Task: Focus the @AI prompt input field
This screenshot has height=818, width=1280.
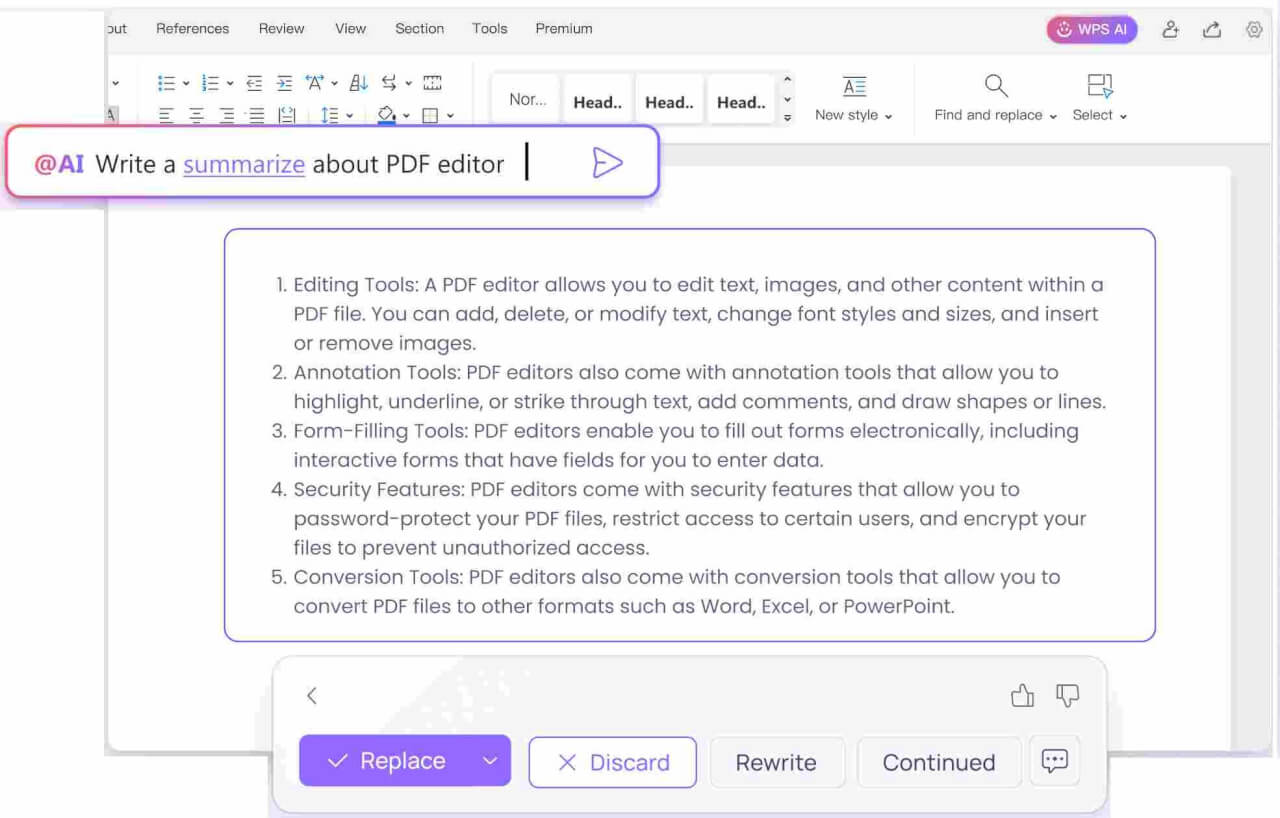Action: click(332, 162)
